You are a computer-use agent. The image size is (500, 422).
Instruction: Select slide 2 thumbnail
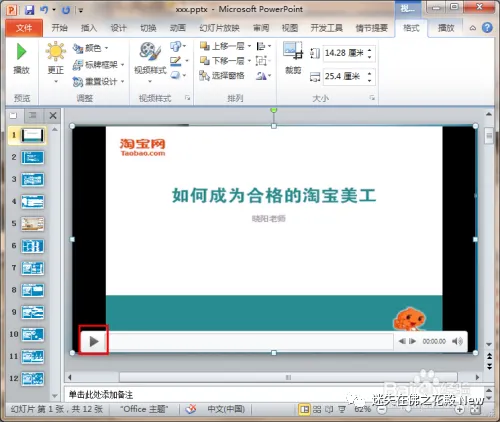tap(32, 158)
